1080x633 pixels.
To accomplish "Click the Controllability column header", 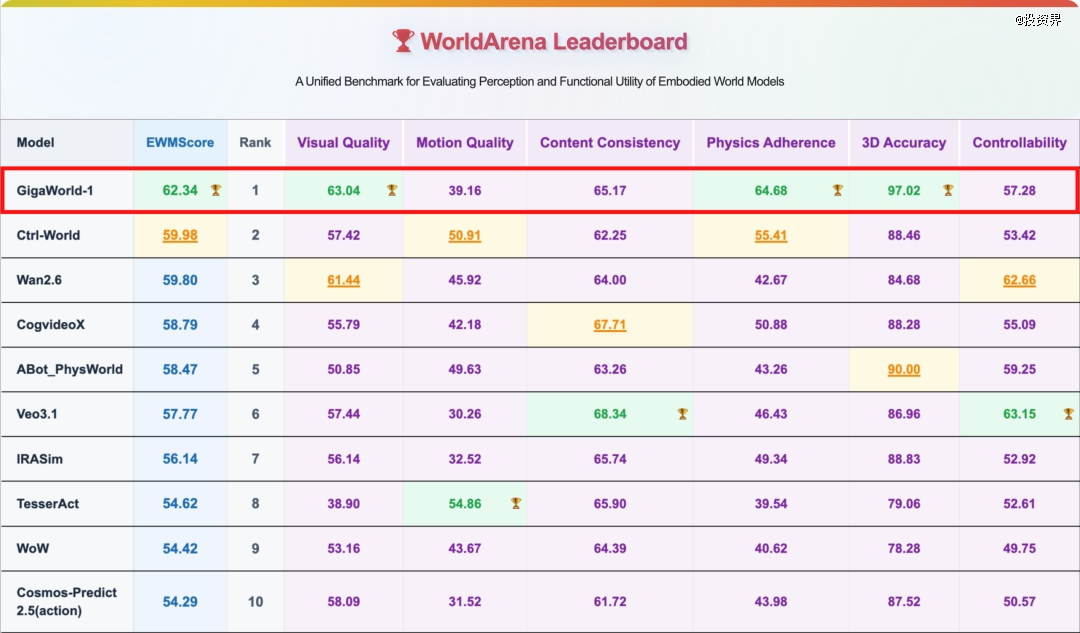I will click(x=1019, y=143).
